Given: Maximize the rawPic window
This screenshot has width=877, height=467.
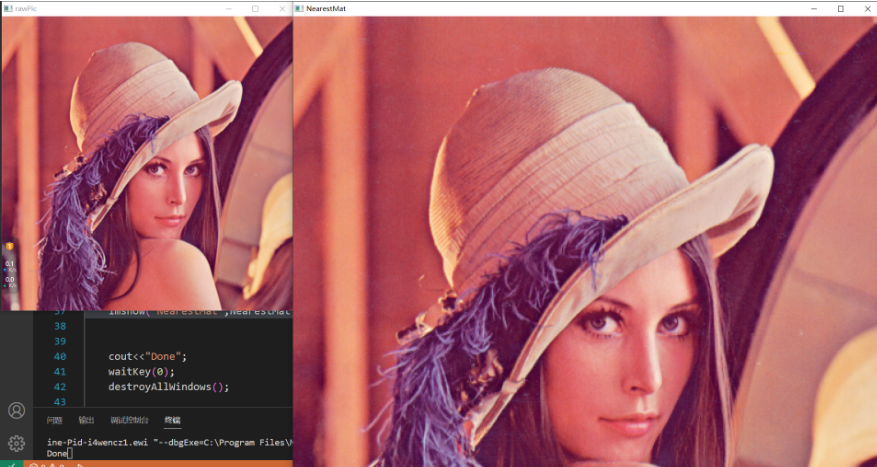Looking at the screenshot, I should click(255, 9).
